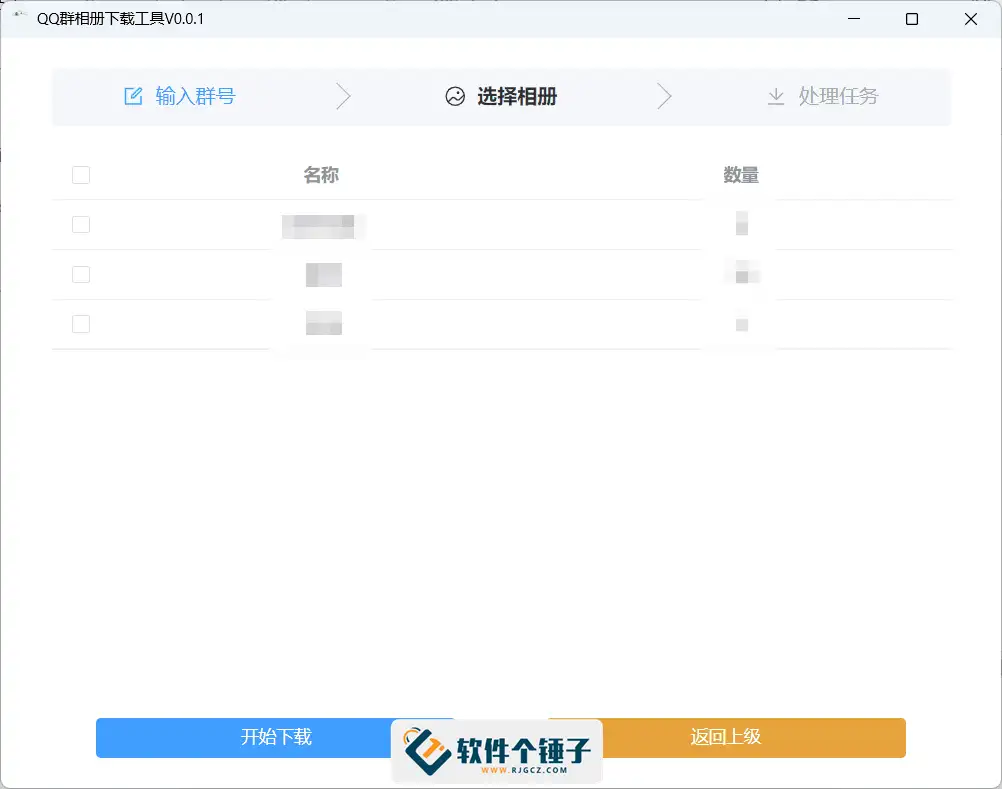The image size is (1002, 789).
Task: Tick the select-all checkbox in the table header
Action: (81, 174)
